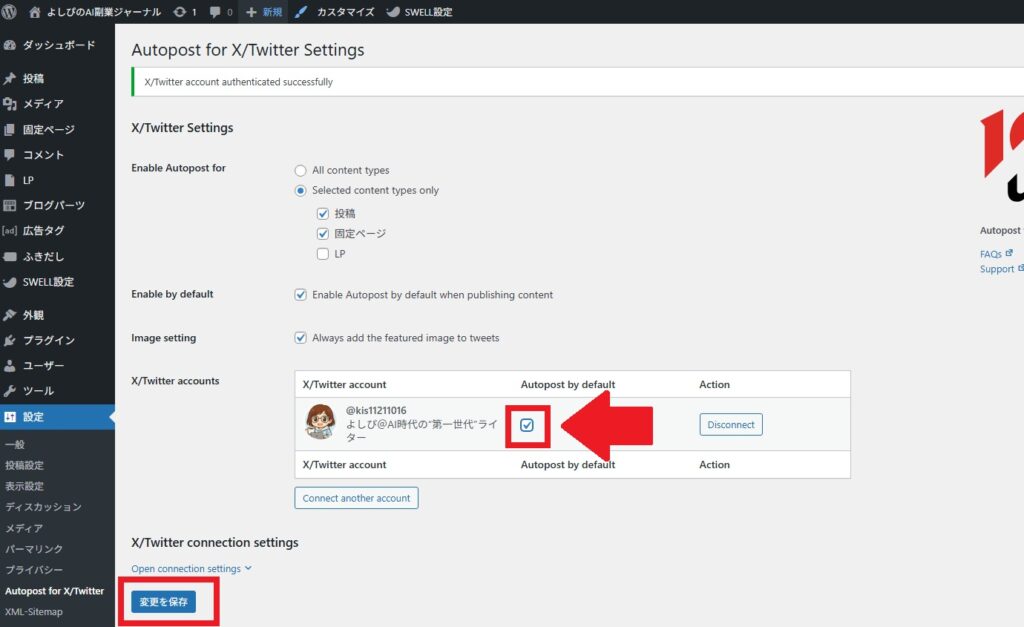The image size is (1024, 627).
Task: Click the コメント bubble icon in sidebar
Action: click(x=10, y=155)
